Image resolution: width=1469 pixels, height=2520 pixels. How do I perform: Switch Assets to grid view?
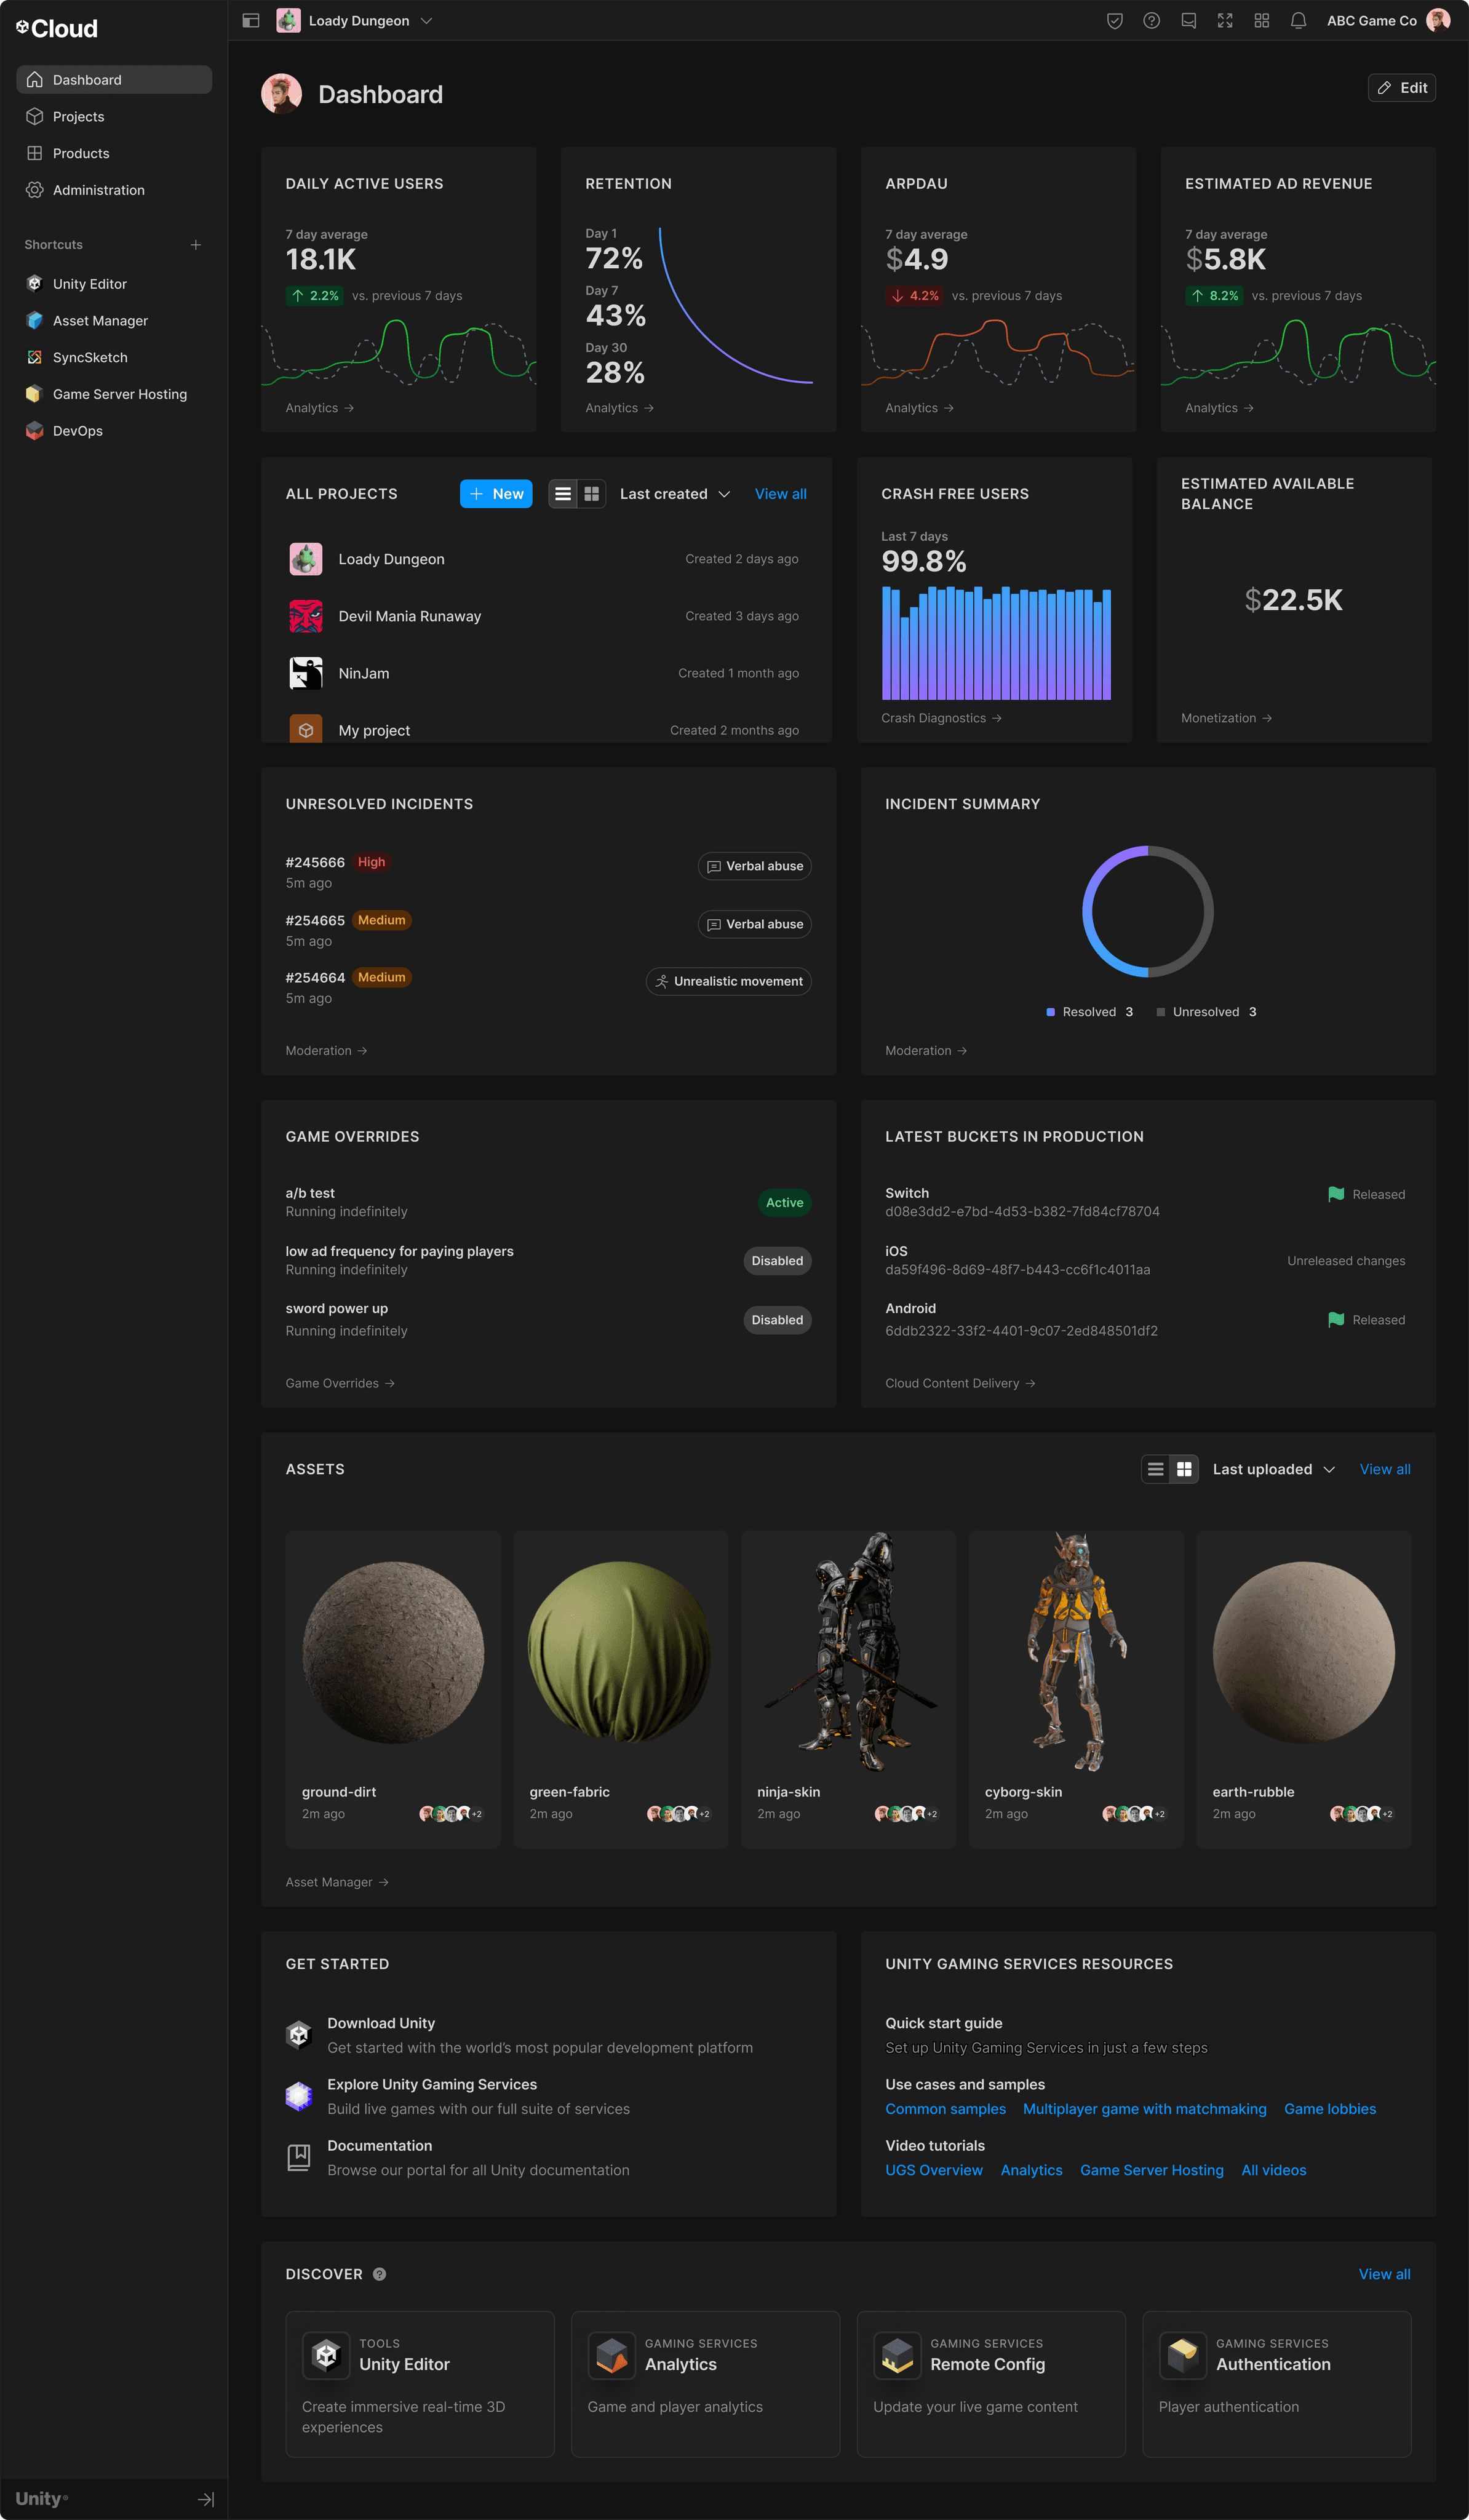(x=1185, y=1469)
